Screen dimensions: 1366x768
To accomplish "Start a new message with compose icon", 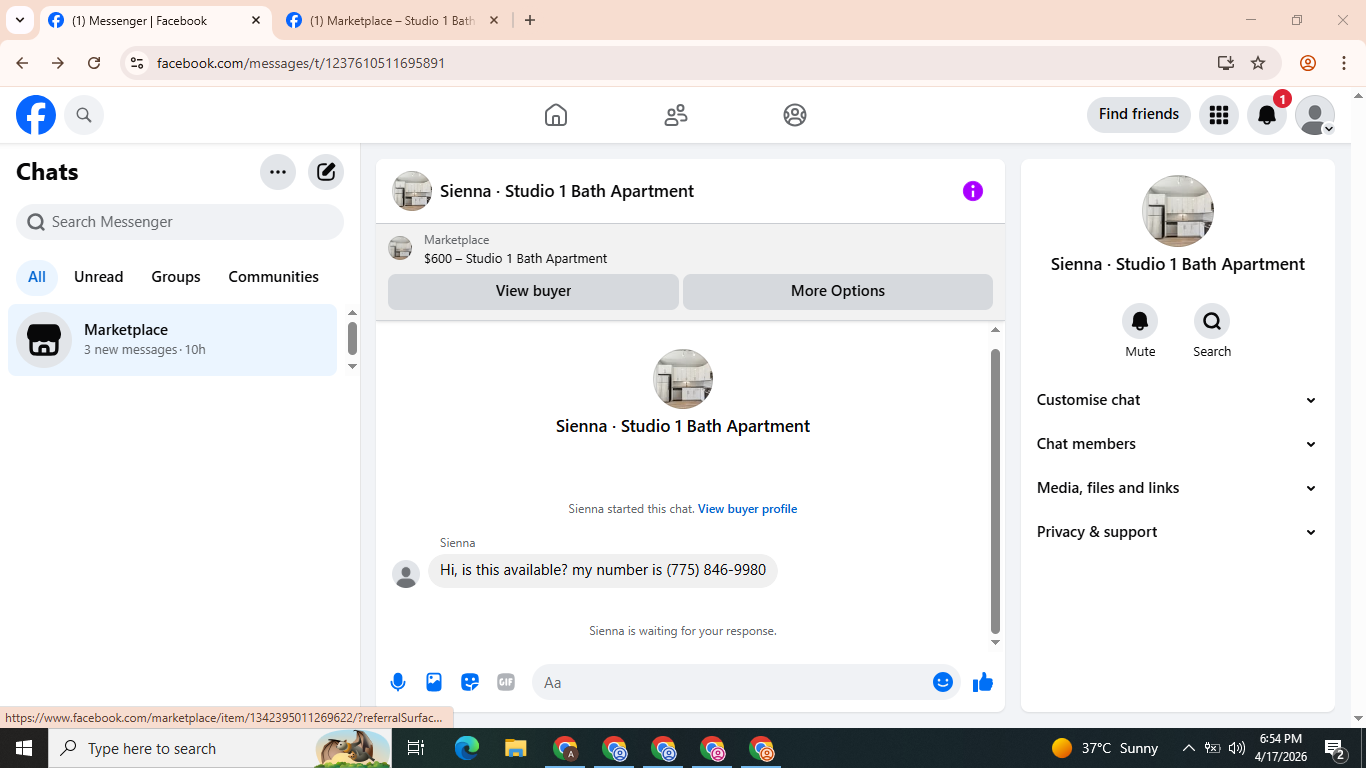I will click(326, 172).
